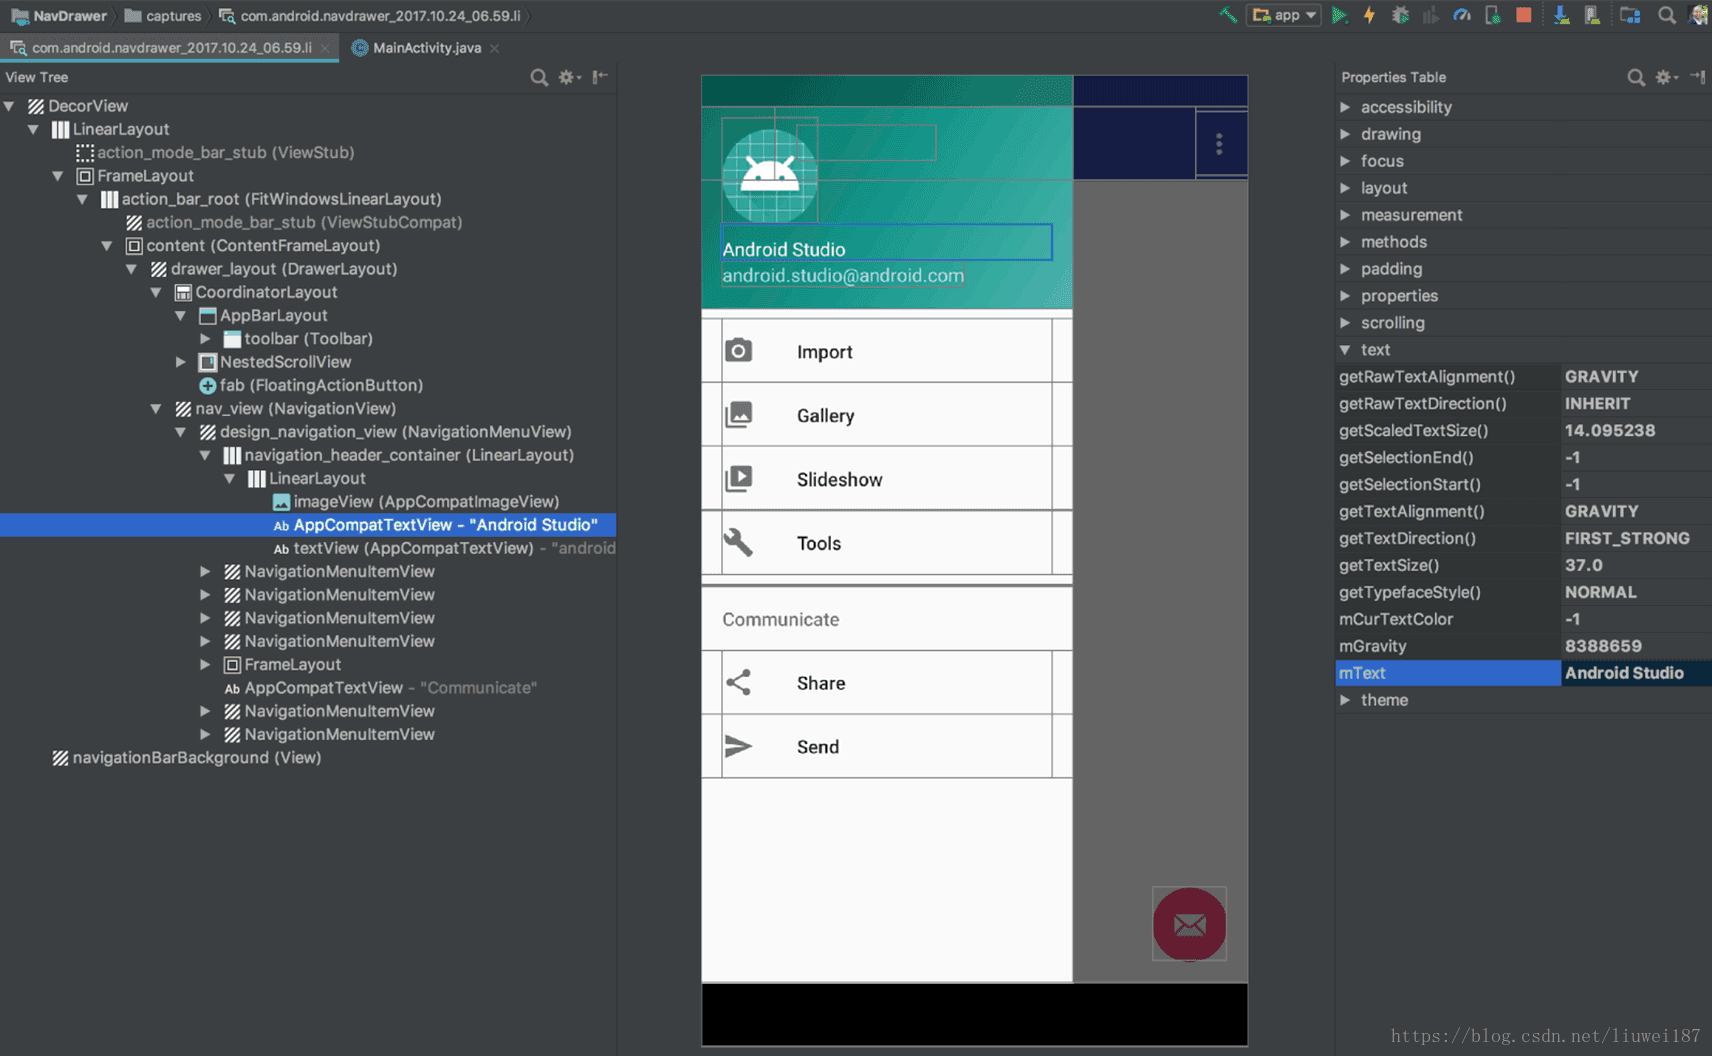
Task: Click the getTextSize() value 37.0
Action: point(1584,565)
